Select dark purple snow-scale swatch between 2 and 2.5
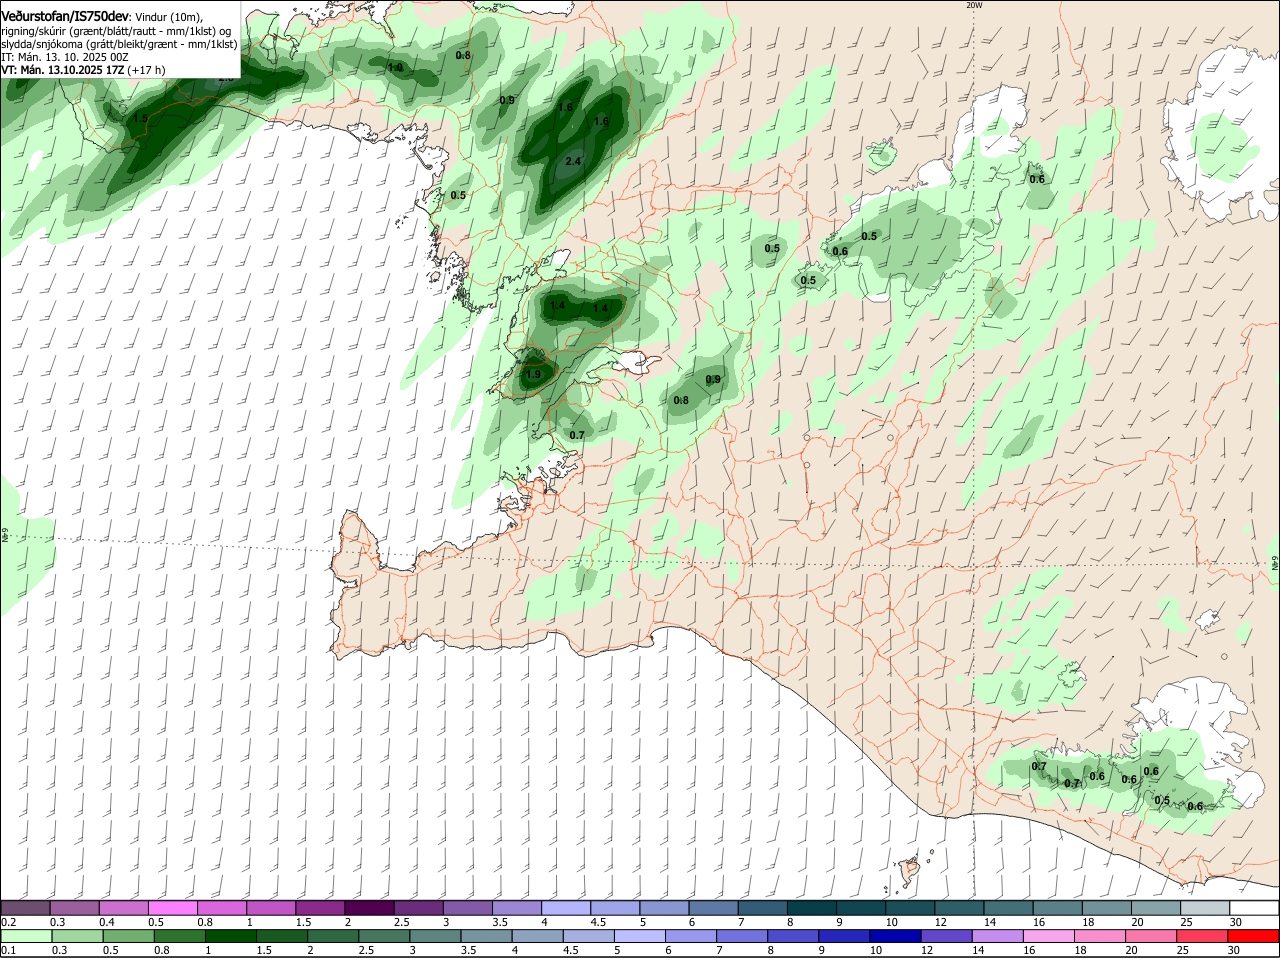 (x=370, y=908)
